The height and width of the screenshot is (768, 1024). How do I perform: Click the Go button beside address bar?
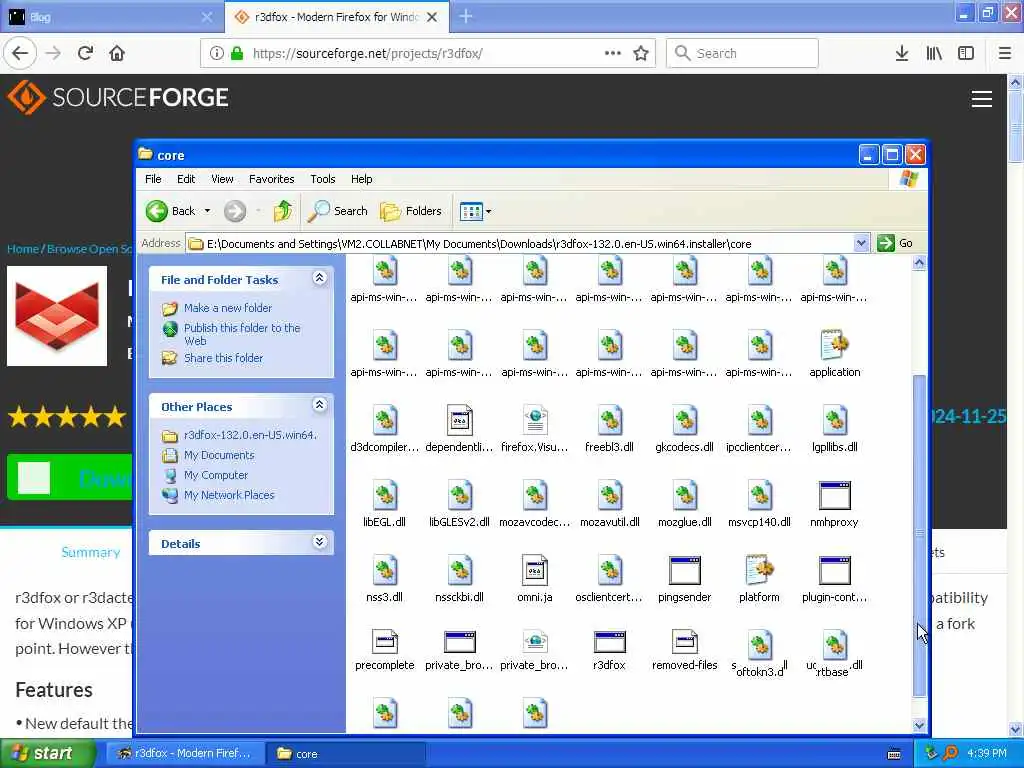[895, 244]
